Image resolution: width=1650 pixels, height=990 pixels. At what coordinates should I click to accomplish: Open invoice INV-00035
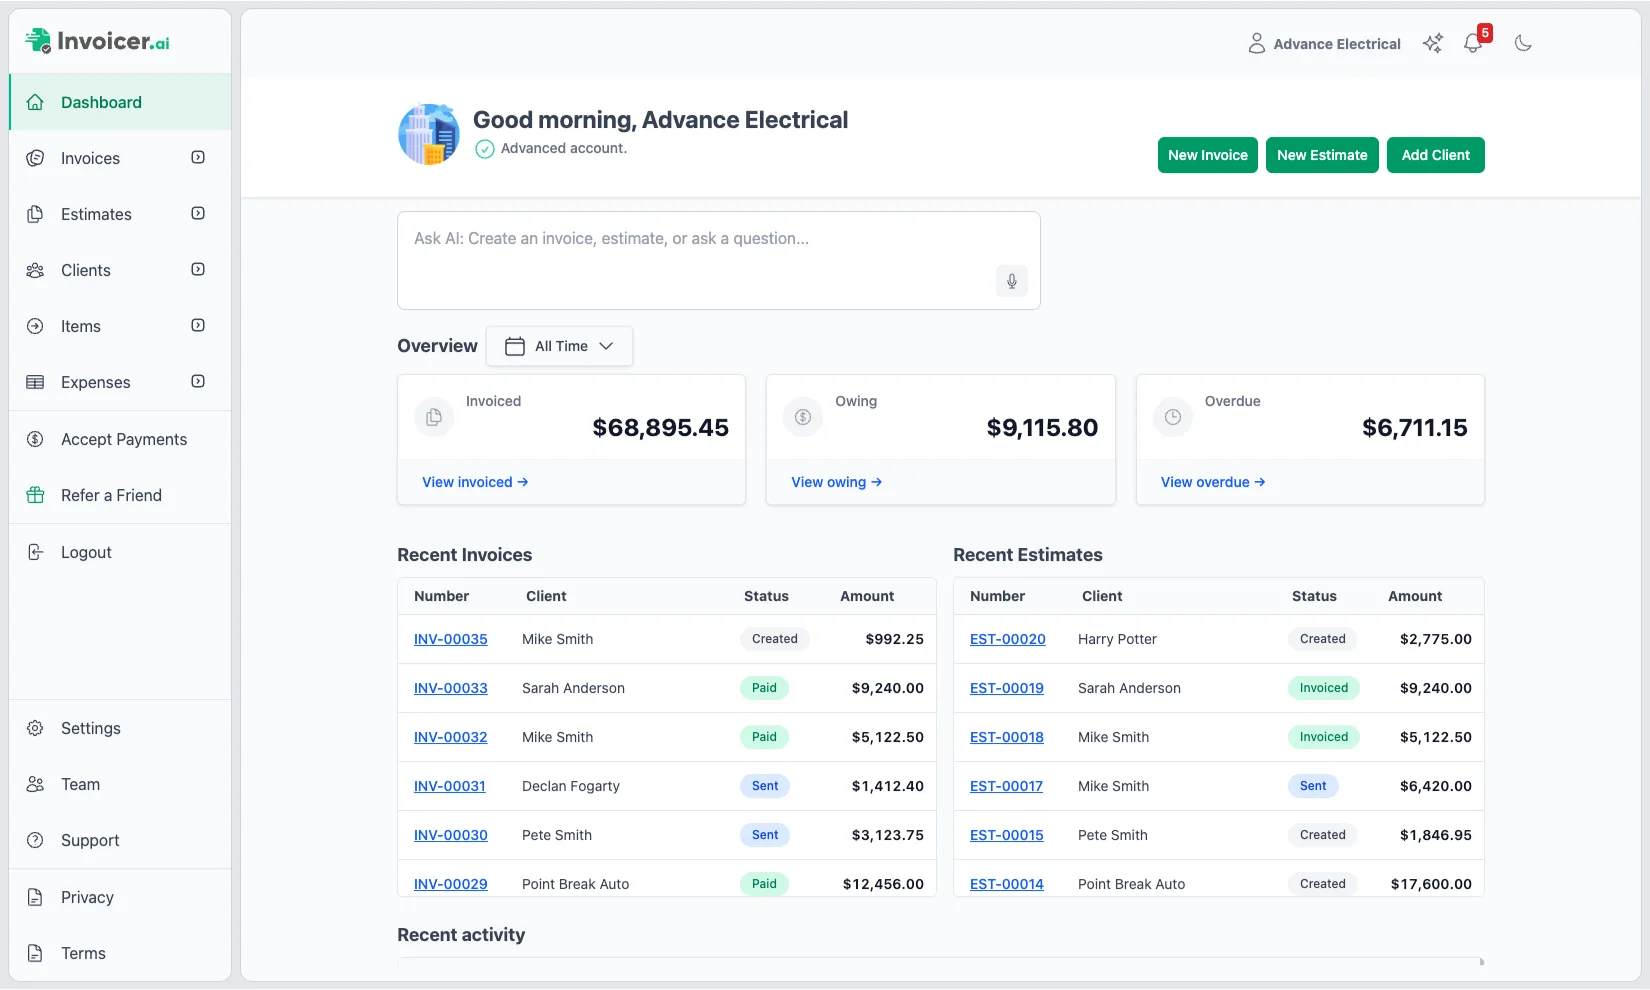(x=451, y=639)
